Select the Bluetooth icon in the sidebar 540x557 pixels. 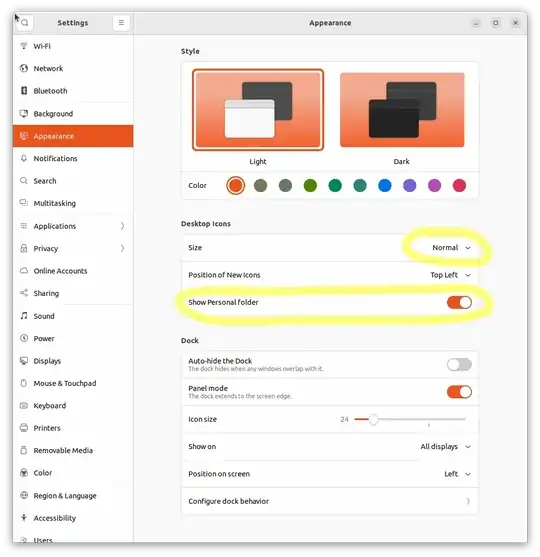pos(24,91)
